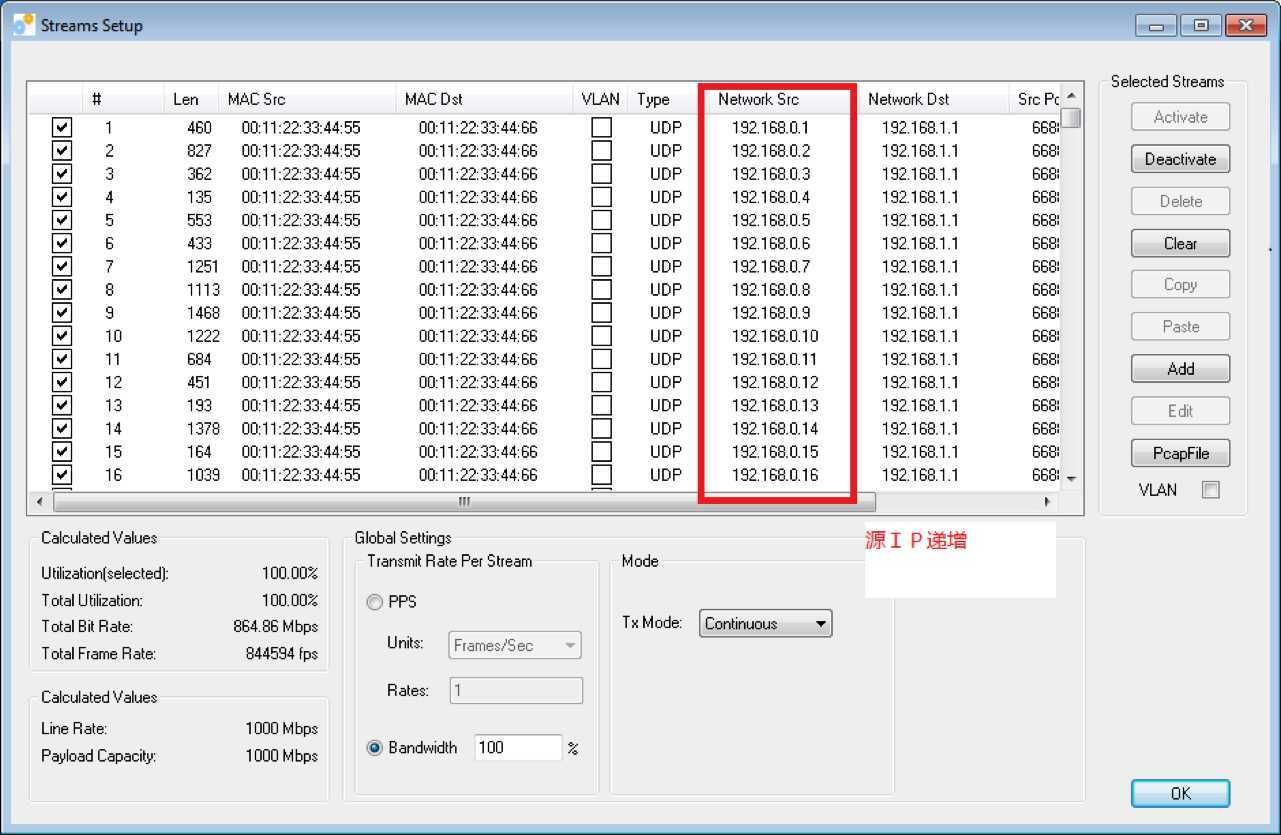Click the MAC Dst column header
This screenshot has height=835, width=1281.
click(485, 99)
